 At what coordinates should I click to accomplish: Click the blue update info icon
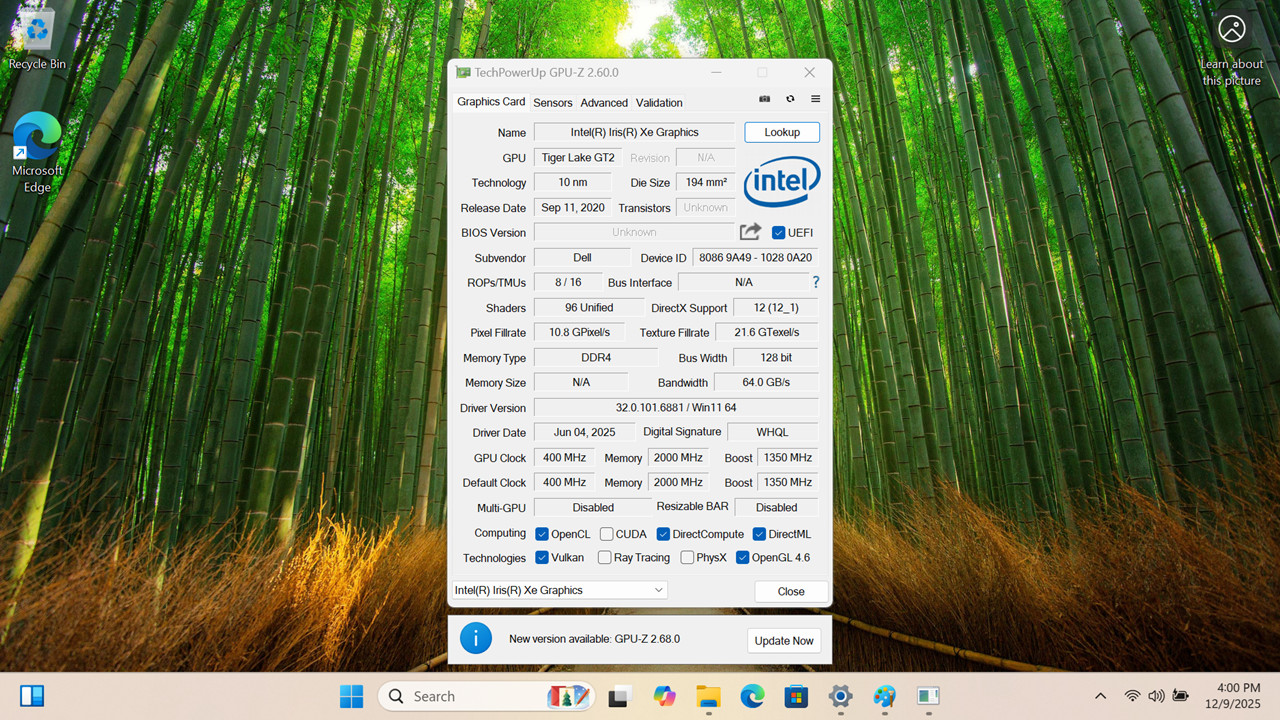click(x=476, y=638)
